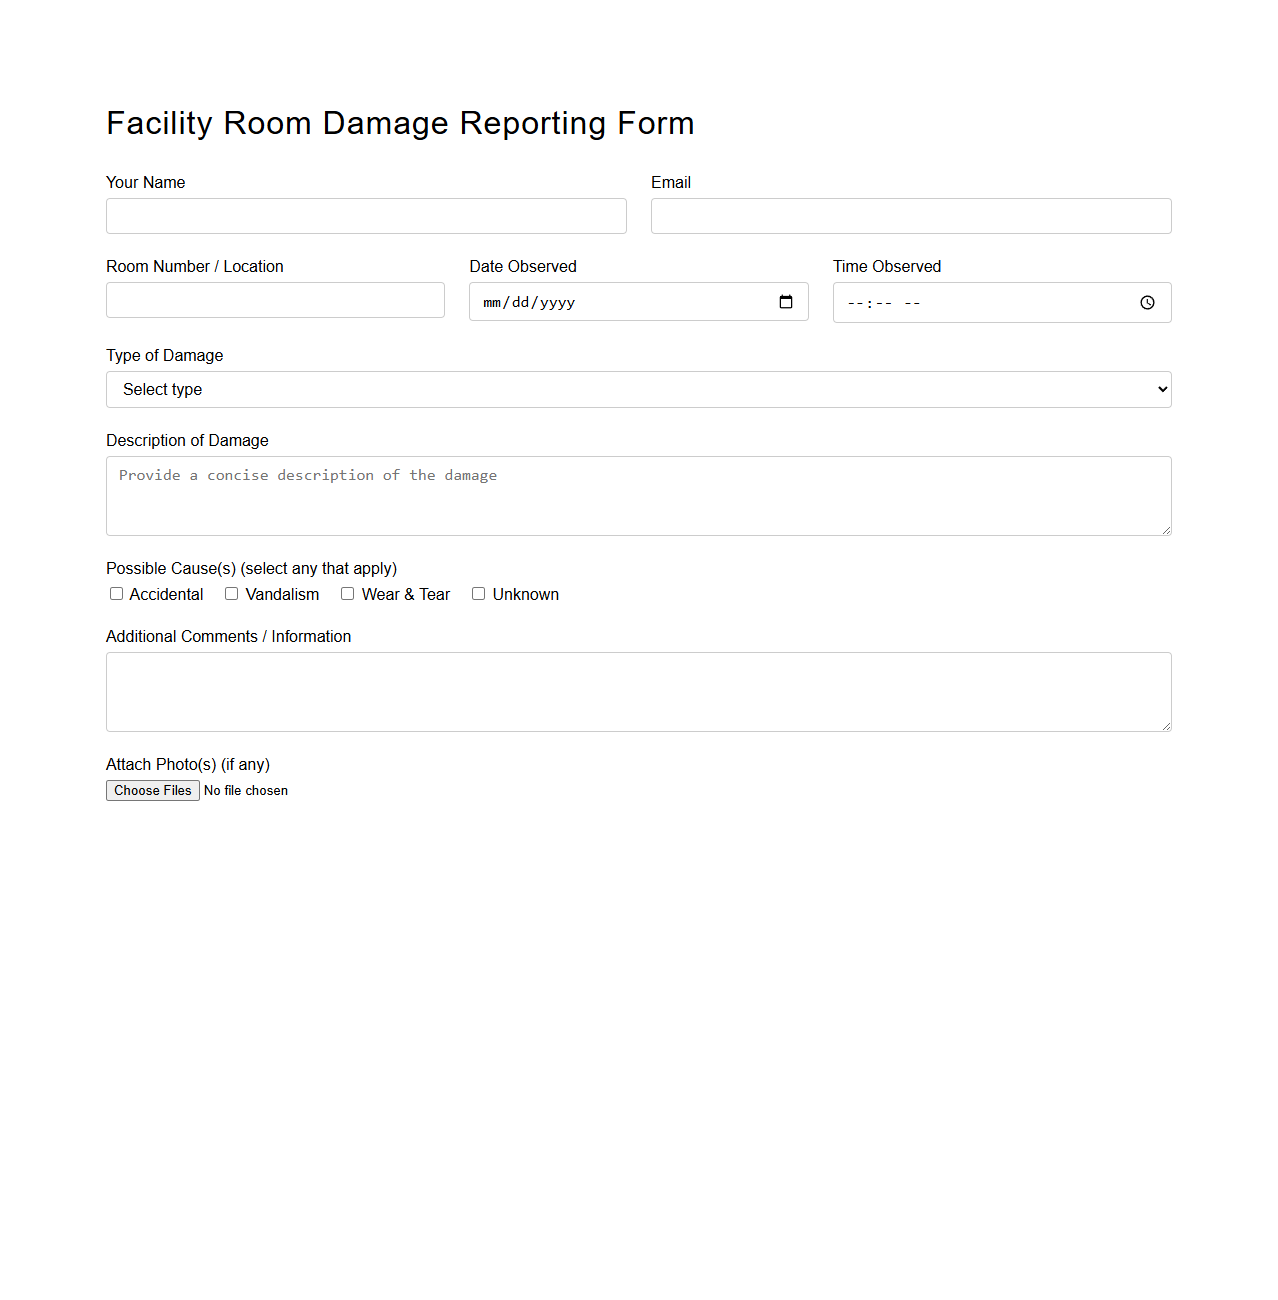Focus the Additional Comments text area
This screenshot has width=1278, height=1300.
pos(638,691)
